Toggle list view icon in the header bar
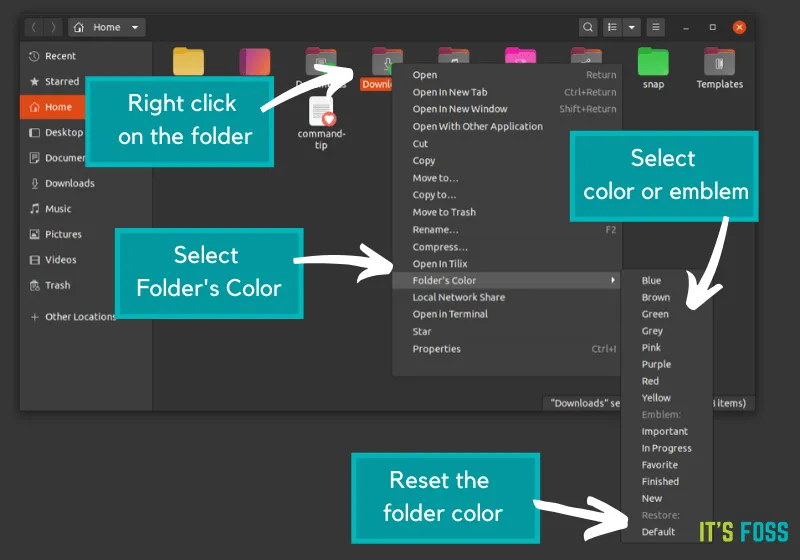This screenshot has width=800, height=560. pyautogui.click(x=612, y=27)
